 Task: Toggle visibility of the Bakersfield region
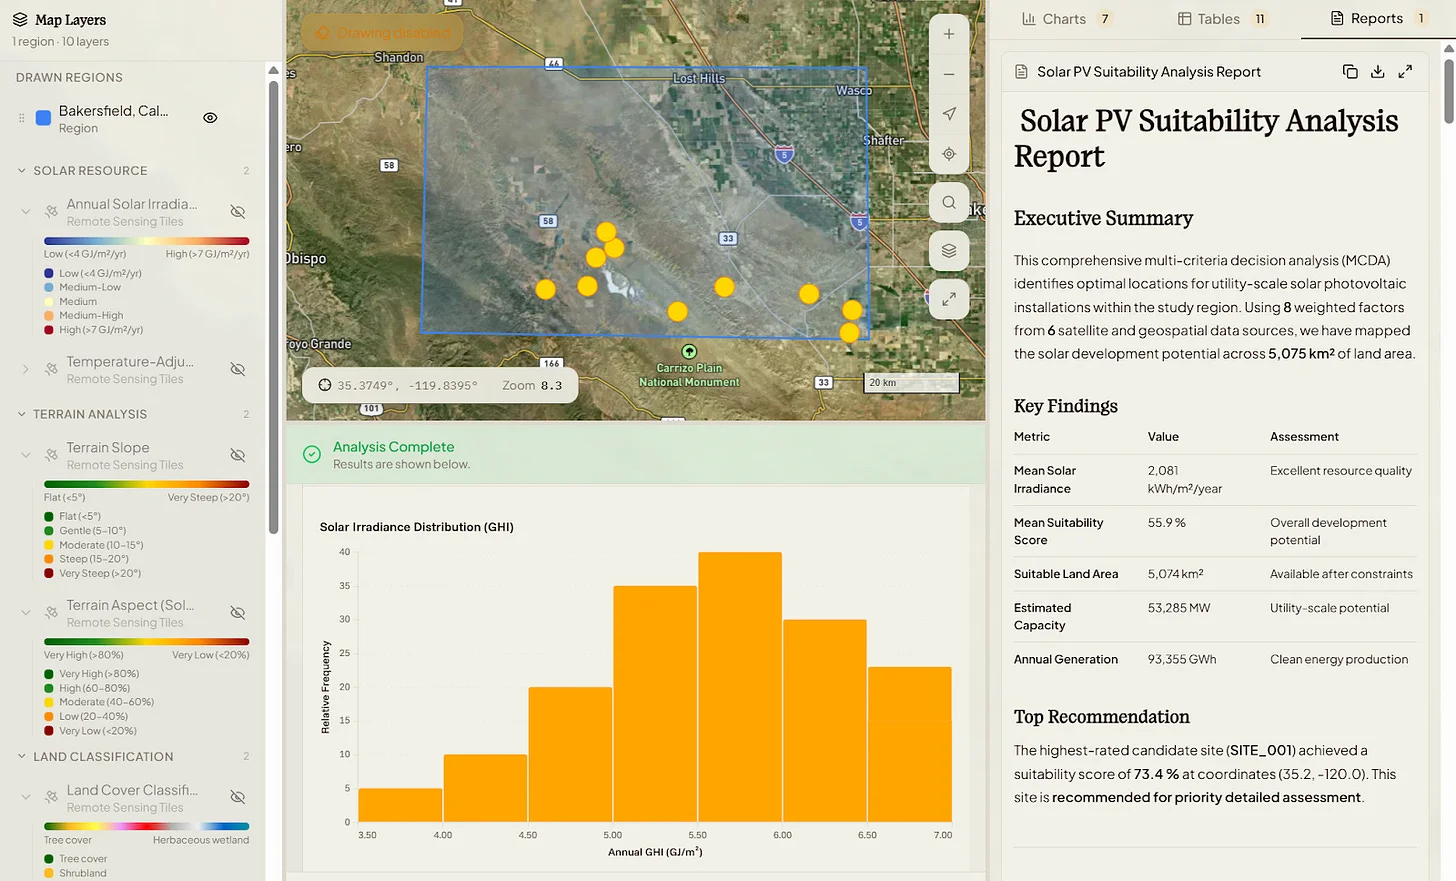point(210,117)
